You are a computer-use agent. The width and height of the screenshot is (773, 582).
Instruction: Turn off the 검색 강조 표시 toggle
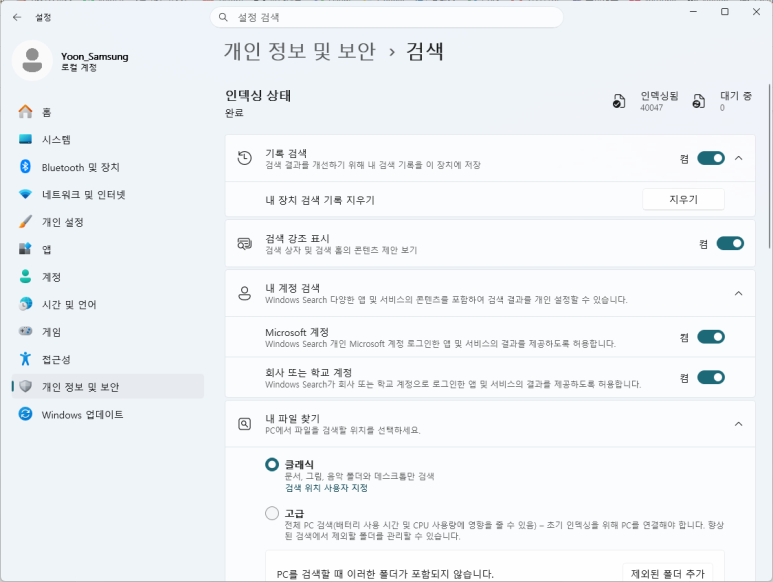coord(730,243)
